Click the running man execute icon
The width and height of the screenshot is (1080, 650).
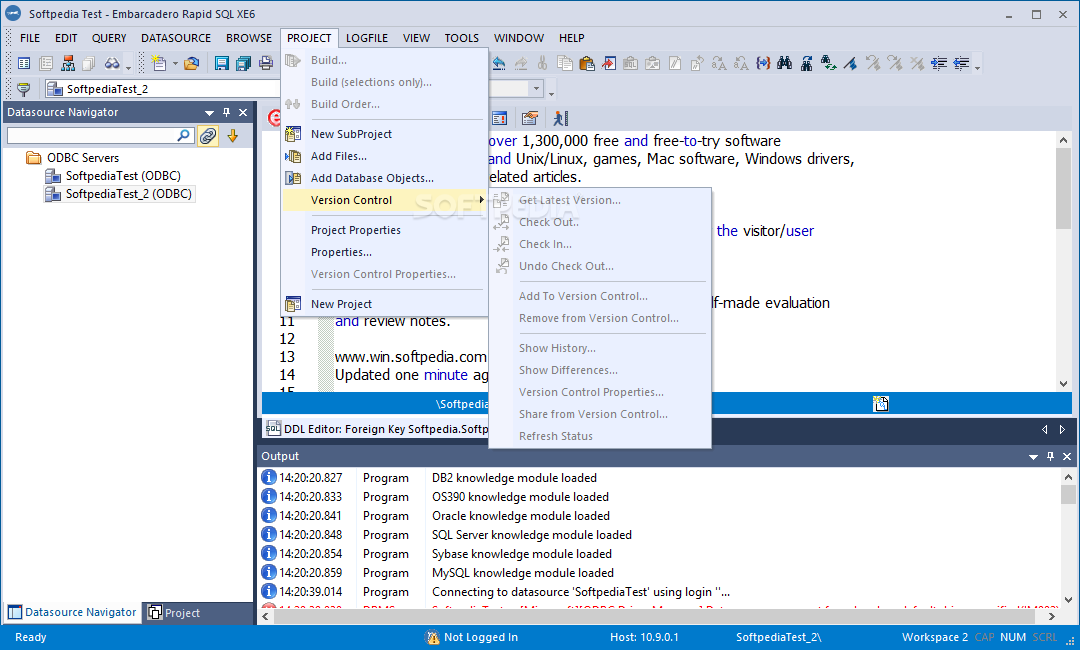[x=561, y=118]
